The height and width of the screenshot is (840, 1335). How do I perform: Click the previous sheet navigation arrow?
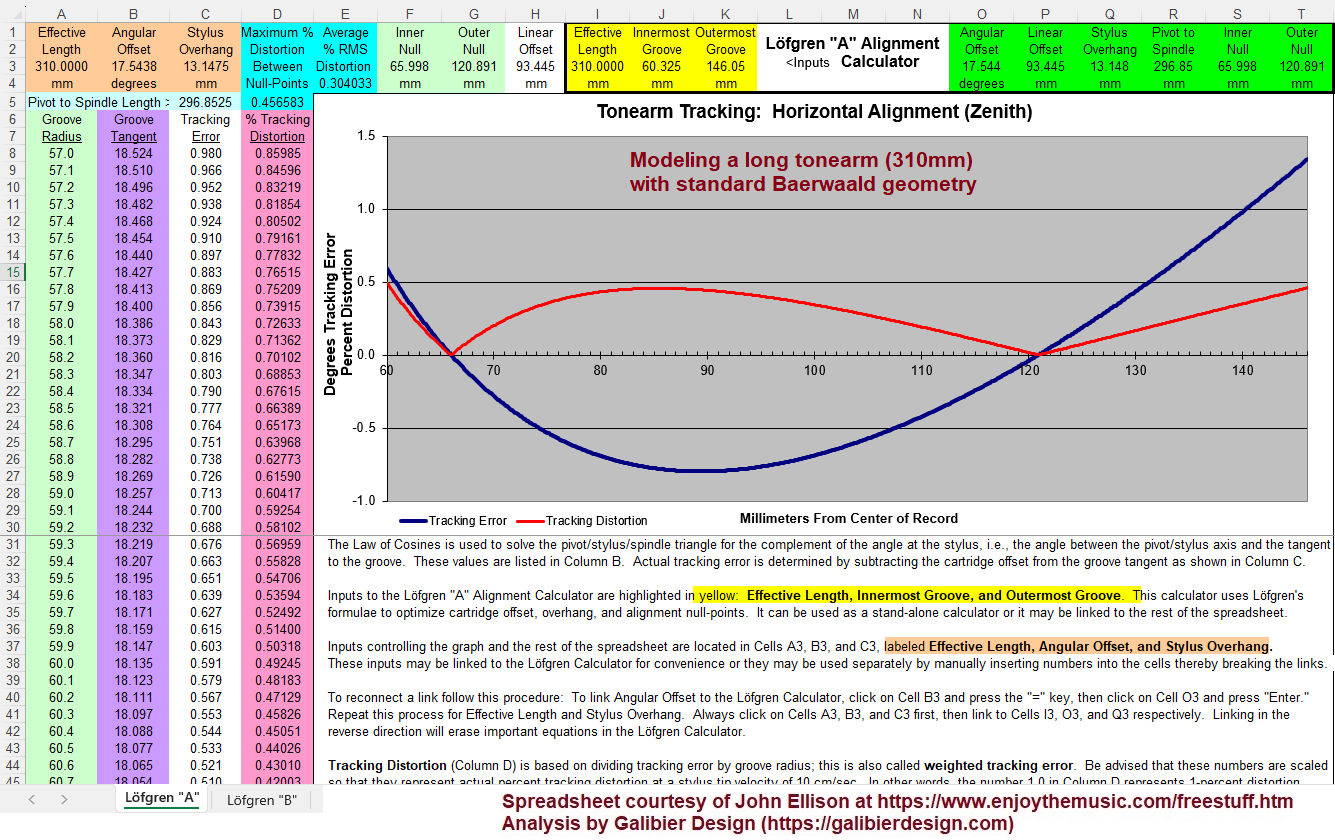32,799
